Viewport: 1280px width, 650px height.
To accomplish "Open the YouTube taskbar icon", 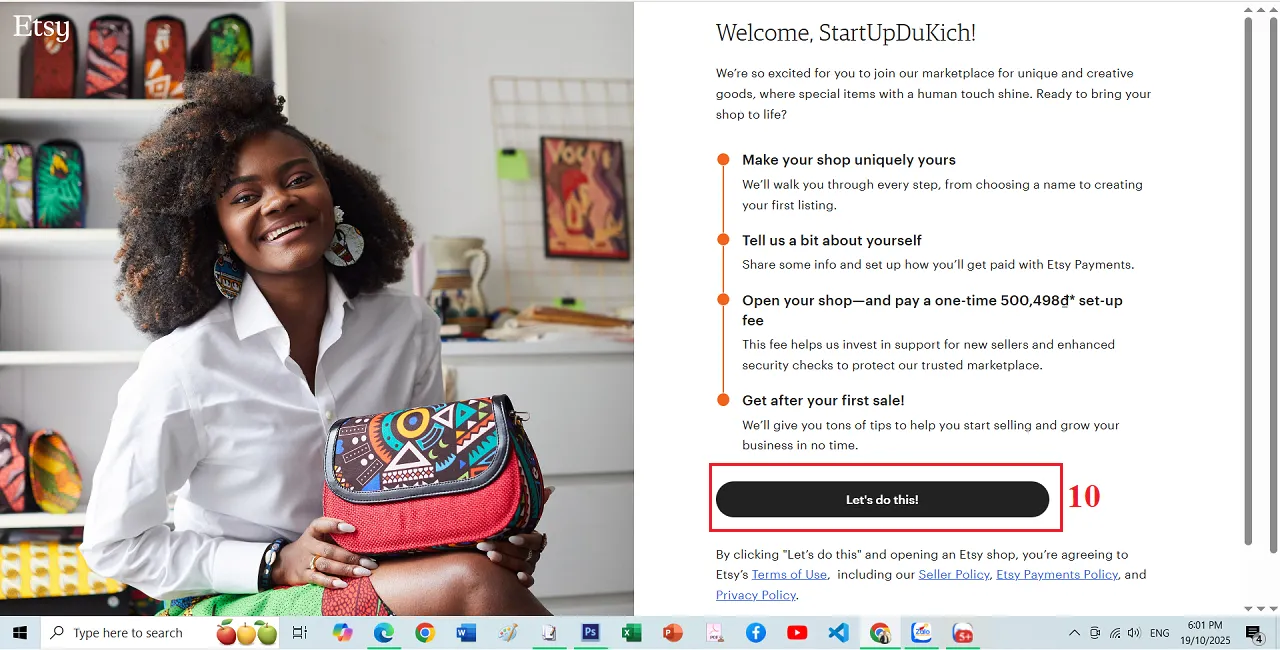I will (797, 633).
